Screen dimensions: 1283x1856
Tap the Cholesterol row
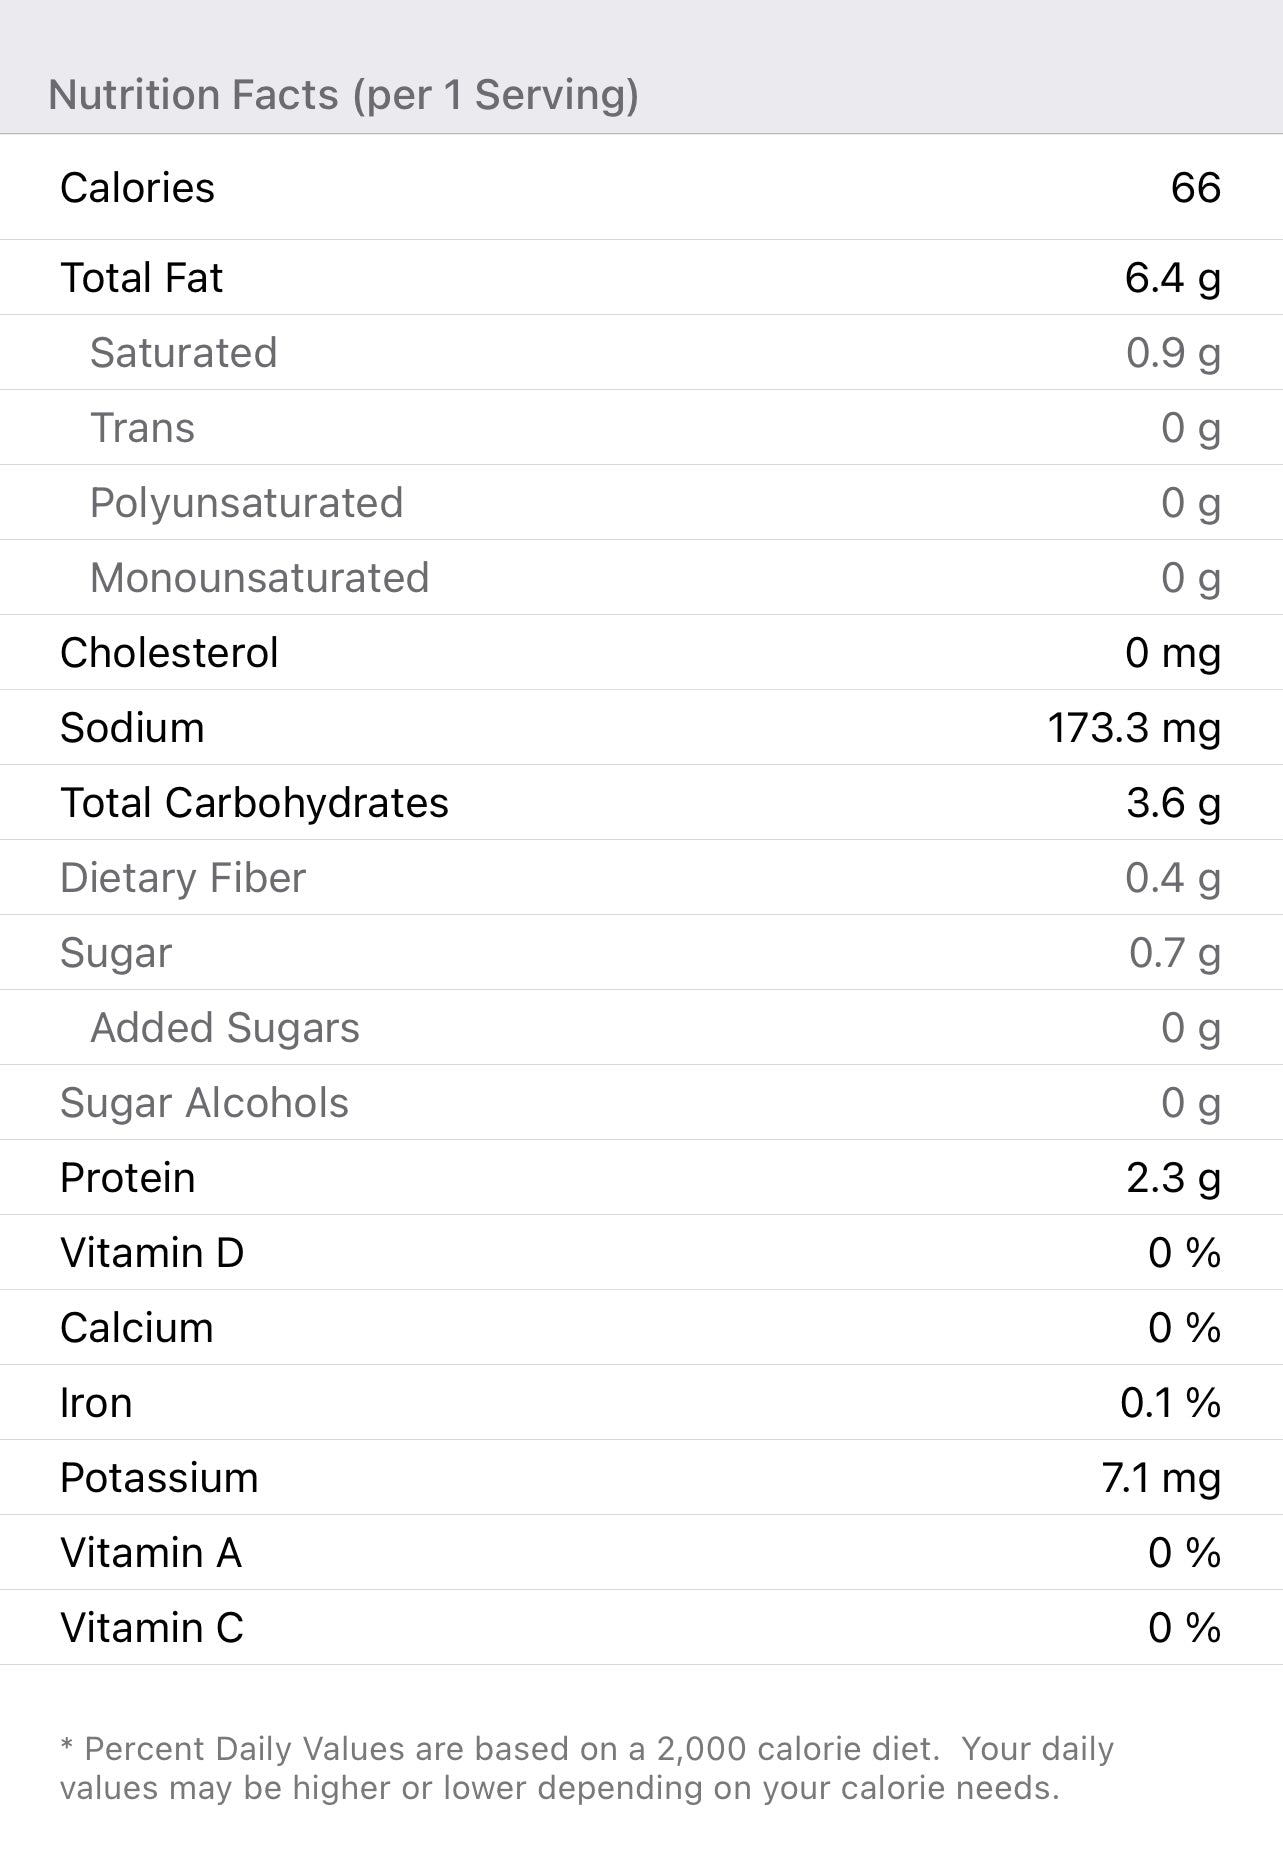click(640, 653)
